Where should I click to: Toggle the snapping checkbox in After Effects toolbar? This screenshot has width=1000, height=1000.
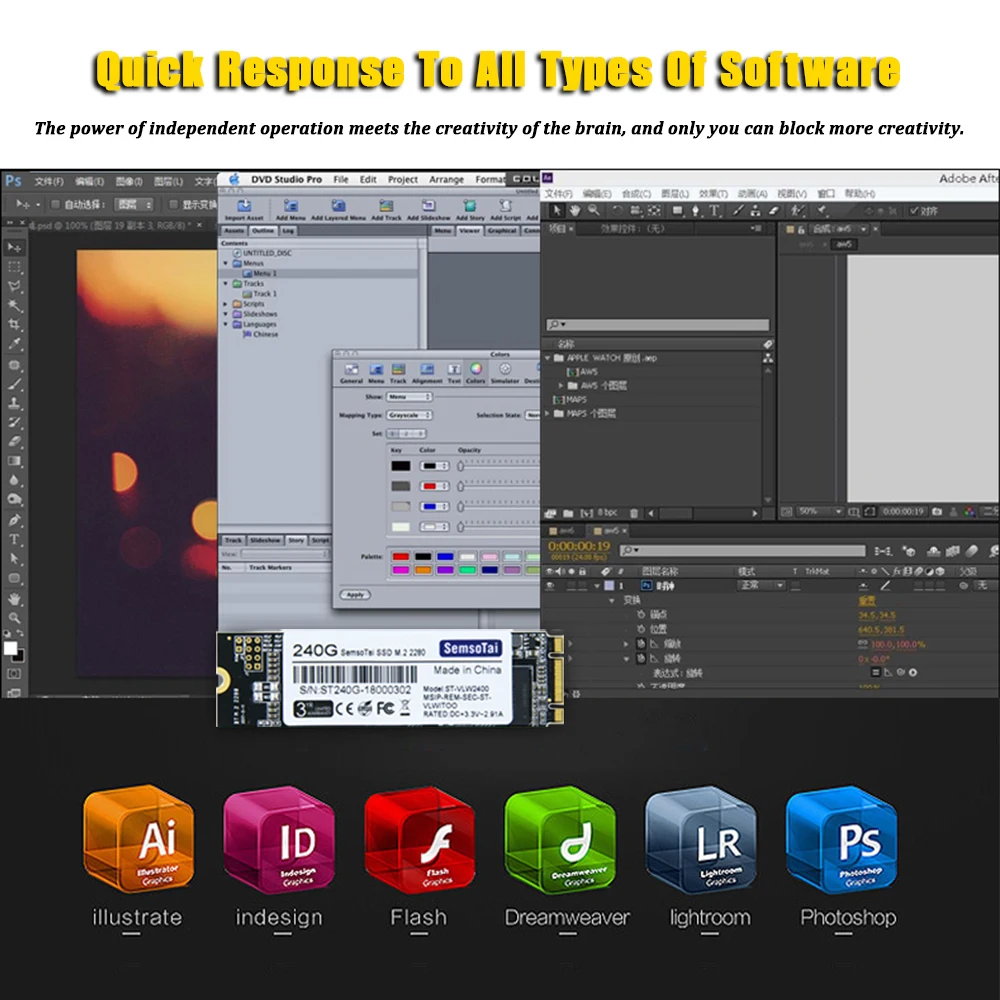coord(914,210)
